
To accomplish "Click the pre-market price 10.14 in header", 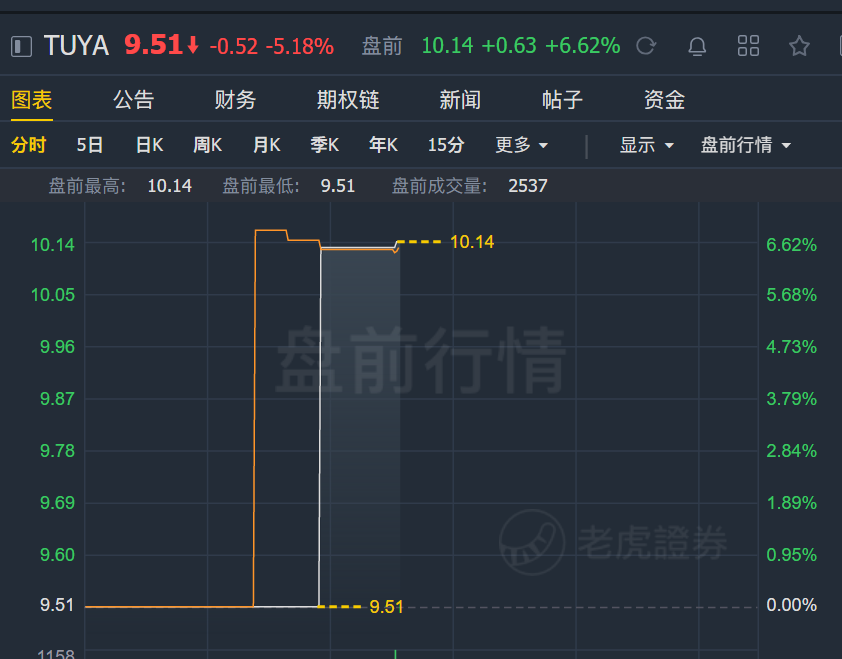I will coord(447,46).
